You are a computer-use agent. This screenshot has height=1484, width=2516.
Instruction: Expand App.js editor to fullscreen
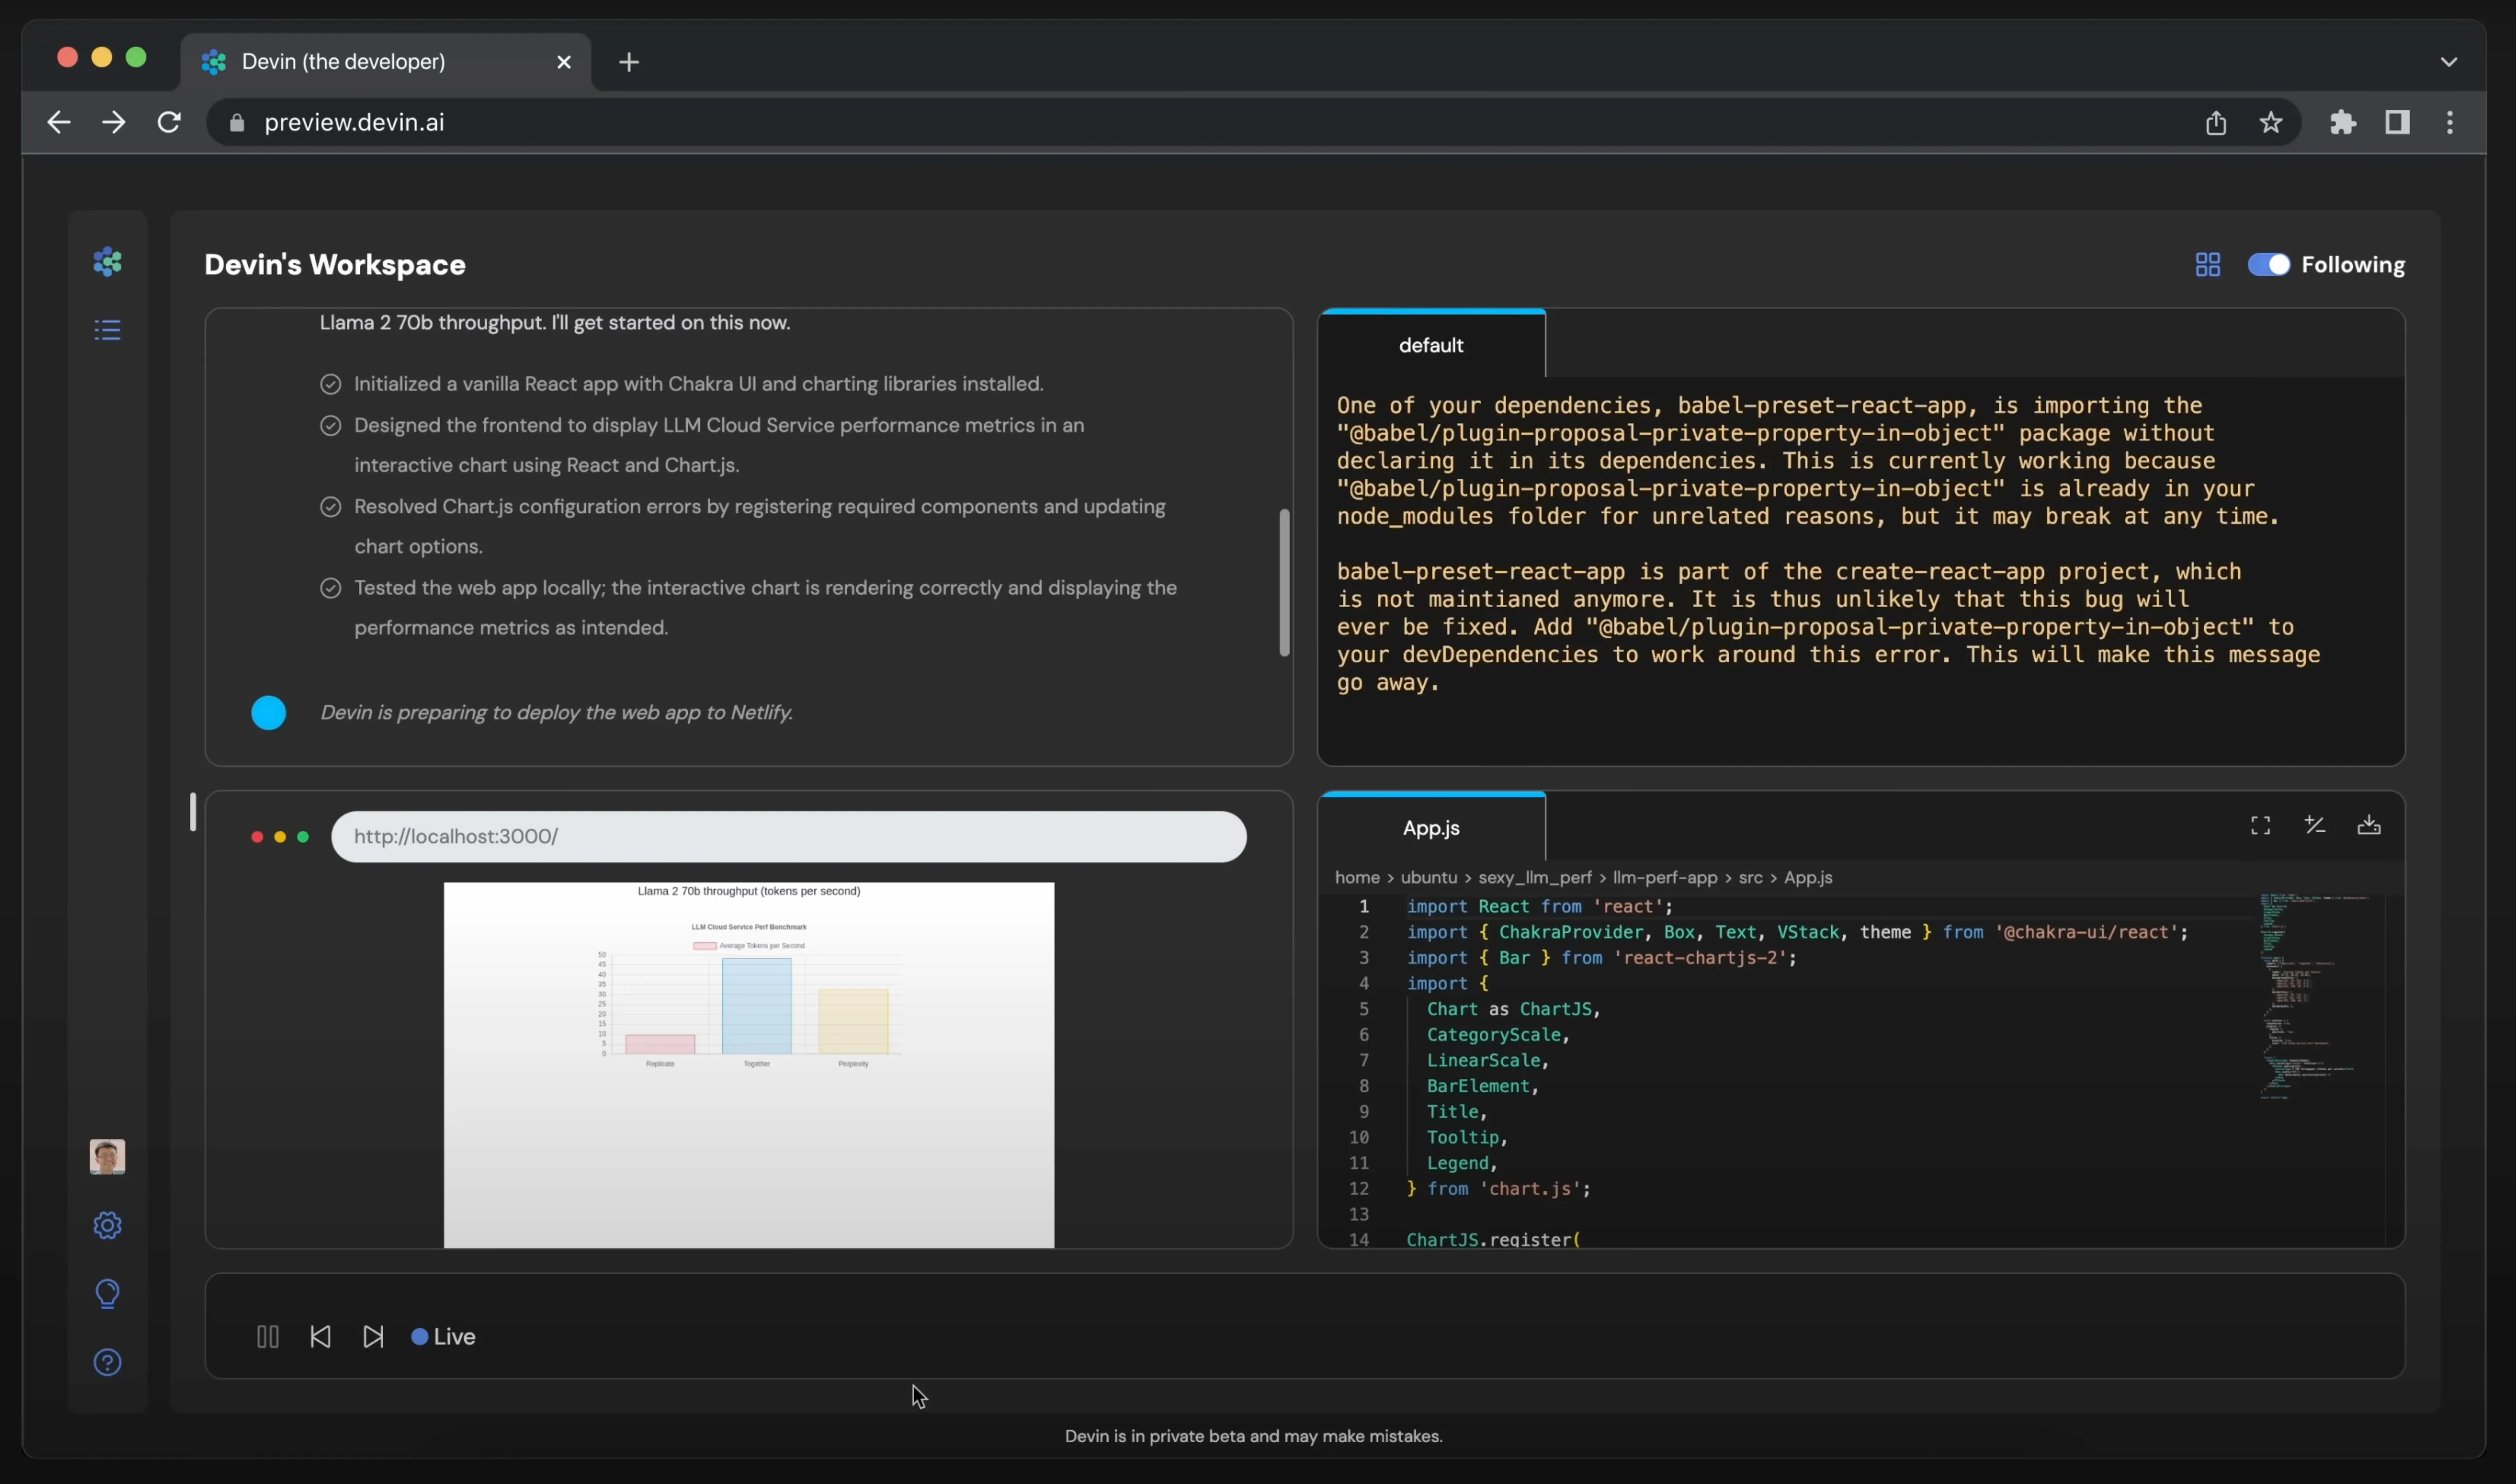(x=2260, y=826)
